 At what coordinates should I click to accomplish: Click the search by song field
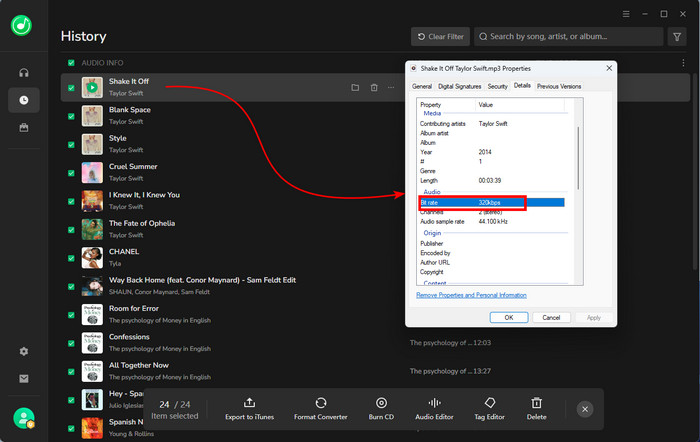(x=568, y=37)
